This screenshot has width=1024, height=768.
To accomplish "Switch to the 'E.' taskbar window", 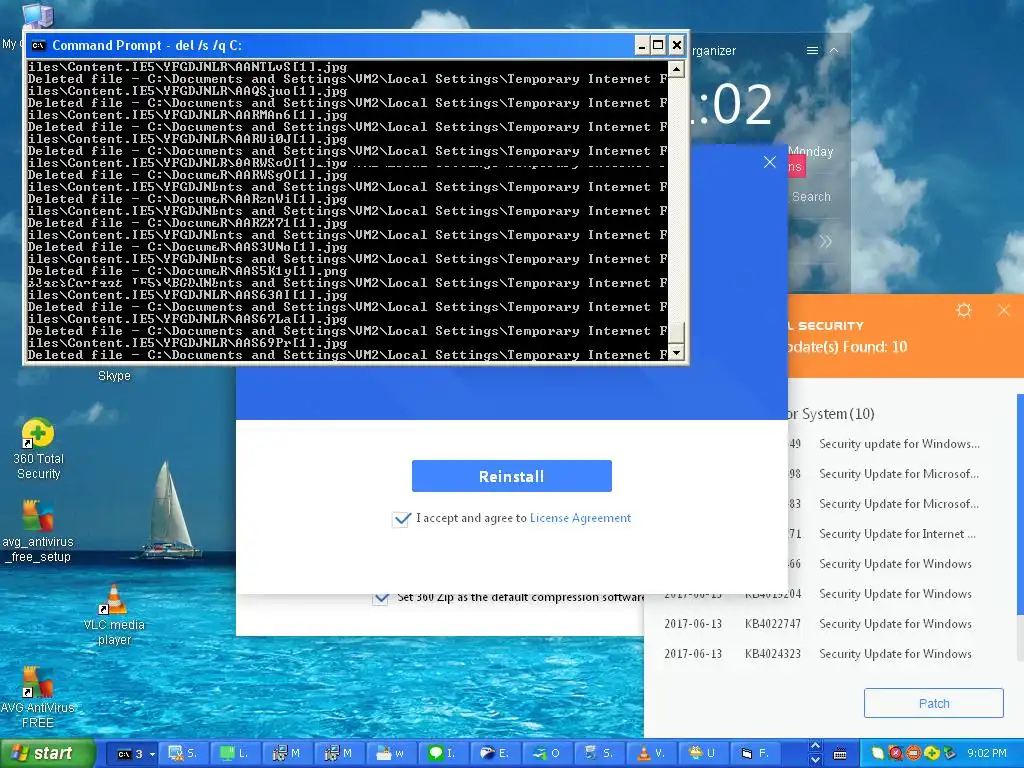I will coord(494,754).
